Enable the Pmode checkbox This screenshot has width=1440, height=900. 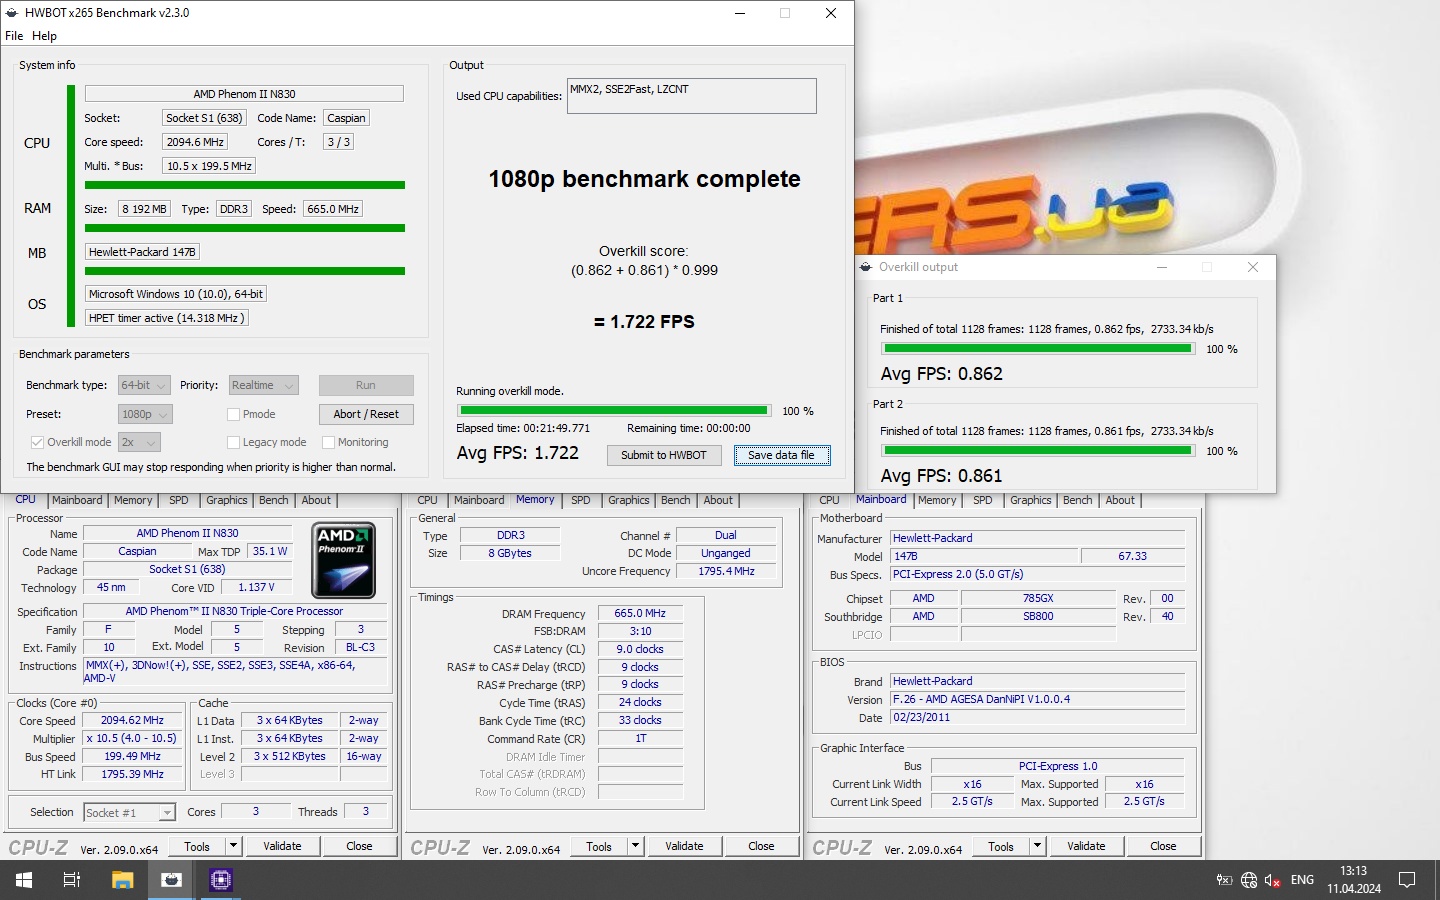pos(233,414)
